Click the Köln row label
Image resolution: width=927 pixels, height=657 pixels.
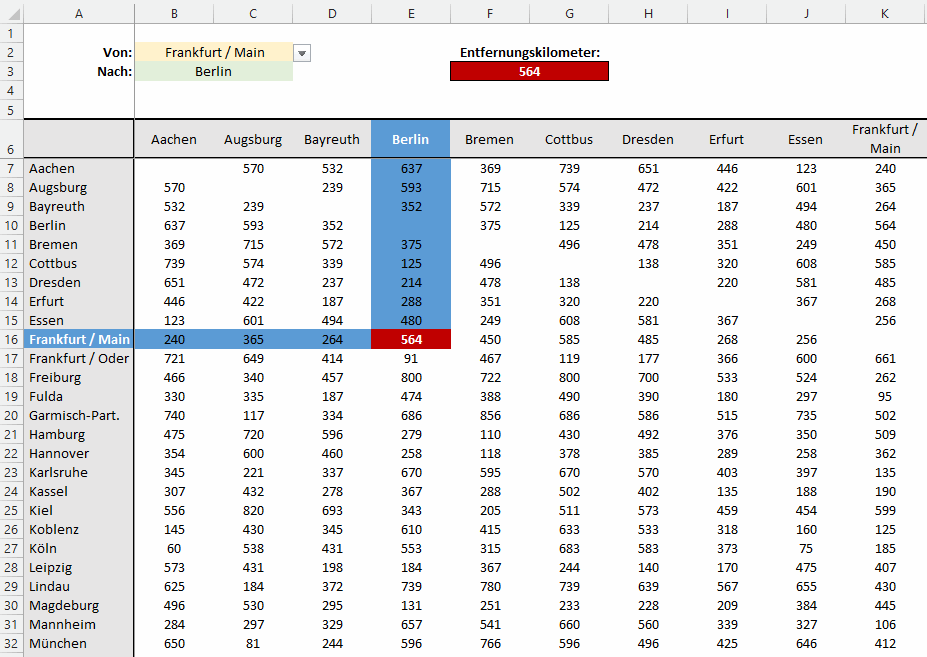point(43,548)
